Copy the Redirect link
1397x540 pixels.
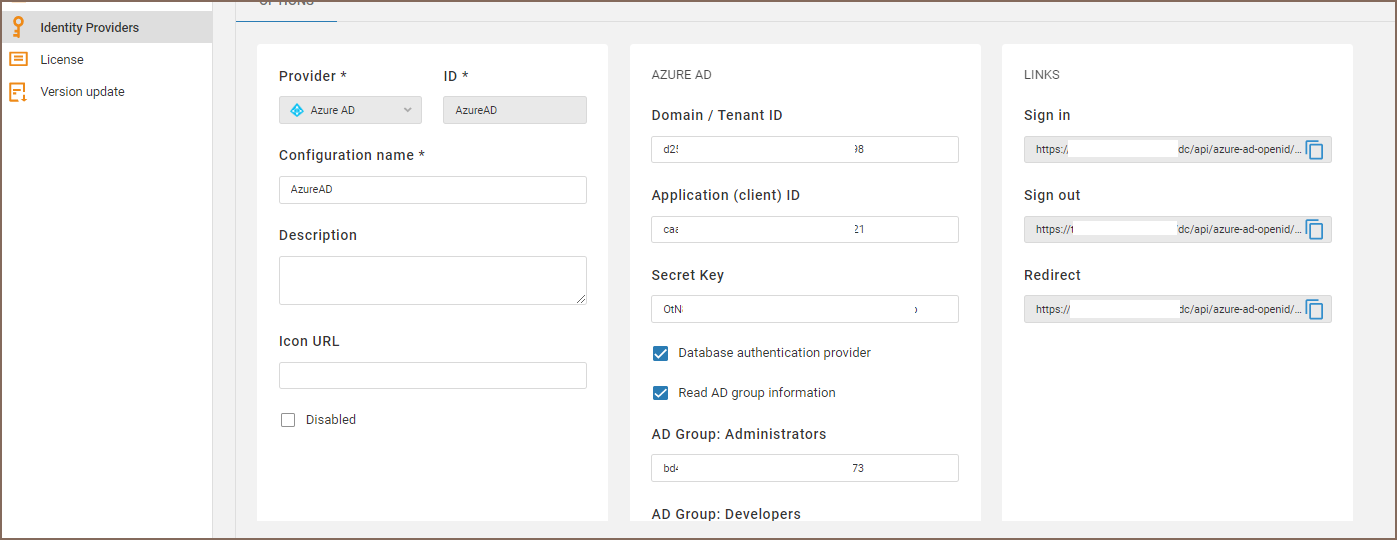(x=1315, y=310)
